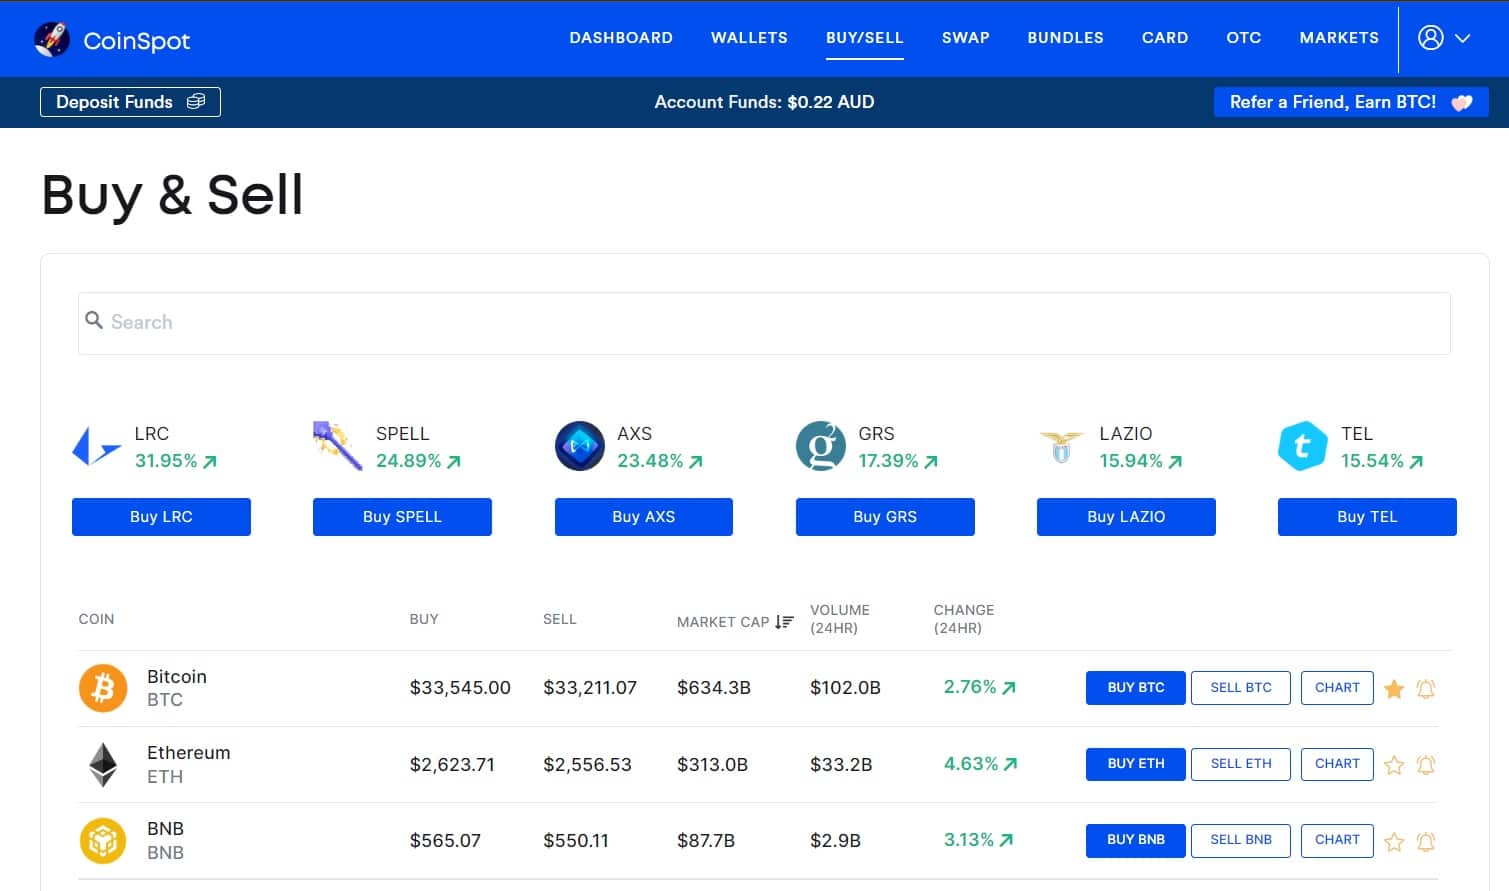Click the BUY BTC button

pos(1136,688)
